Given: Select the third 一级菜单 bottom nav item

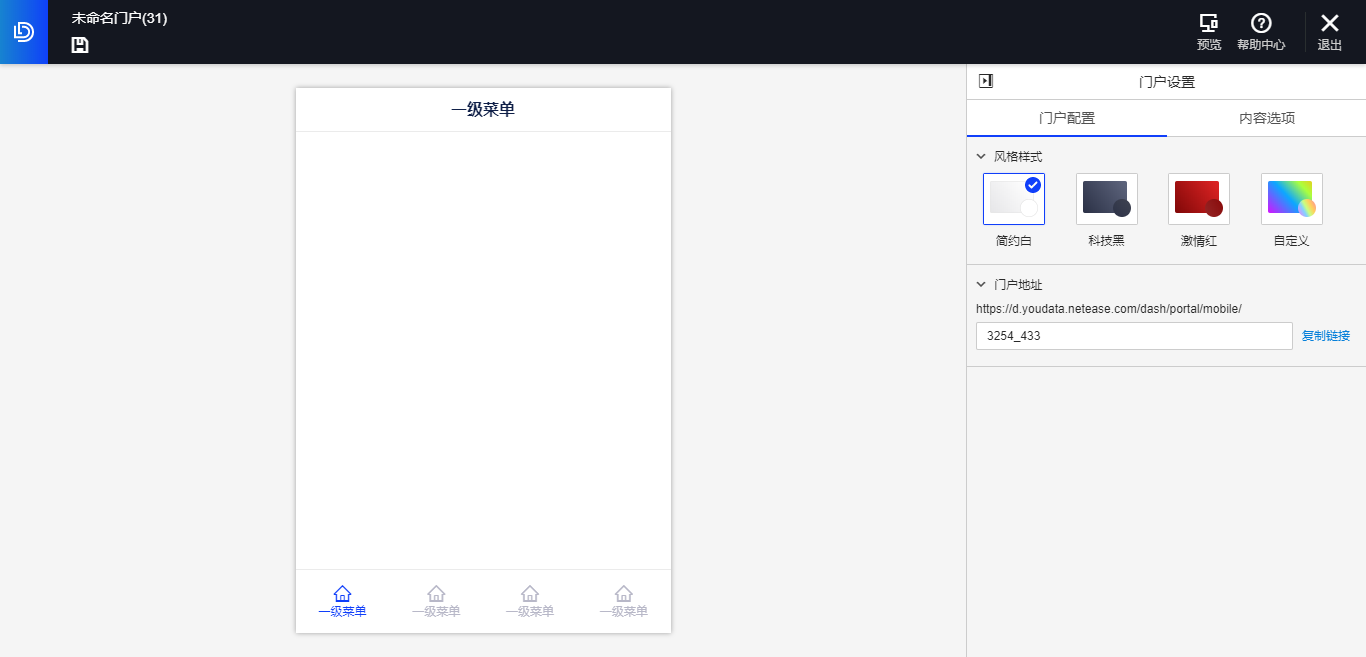Looking at the screenshot, I should [x=530, y=602].
